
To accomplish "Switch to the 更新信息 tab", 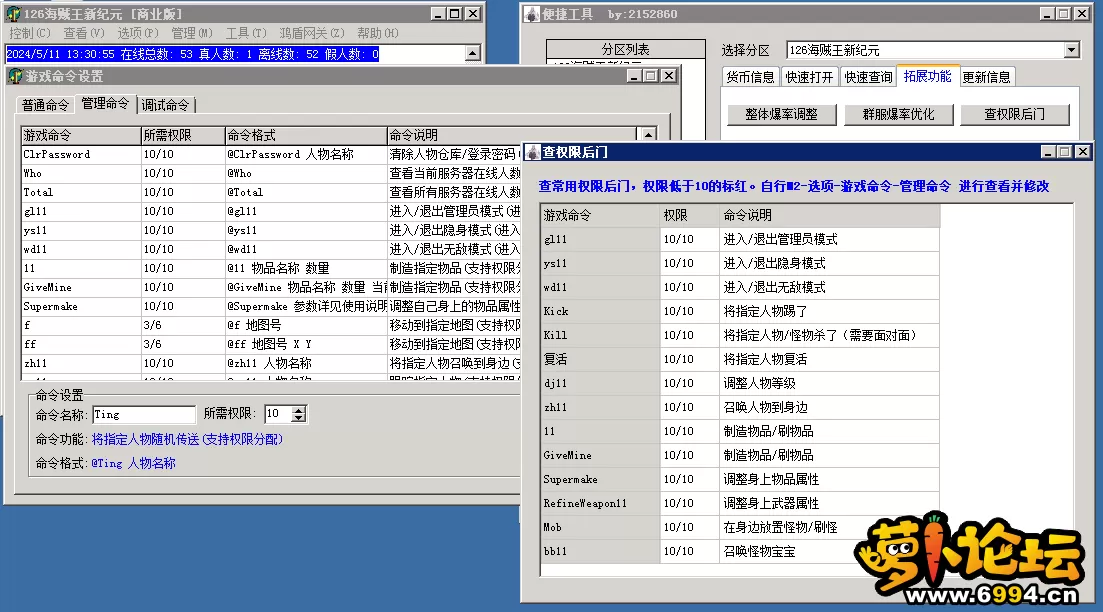I will pyautogui.click(x=986, y=77).
